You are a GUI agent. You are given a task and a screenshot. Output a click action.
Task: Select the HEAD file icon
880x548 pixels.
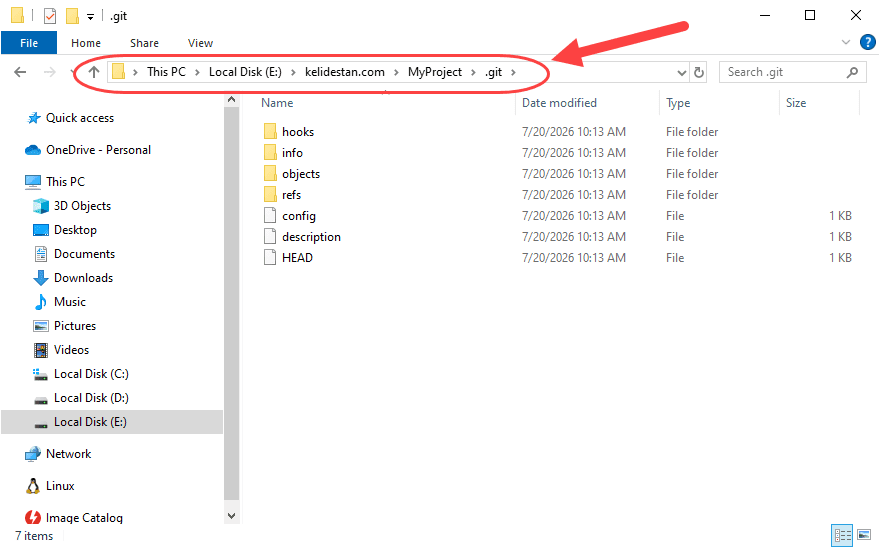(x=270, y=257)
